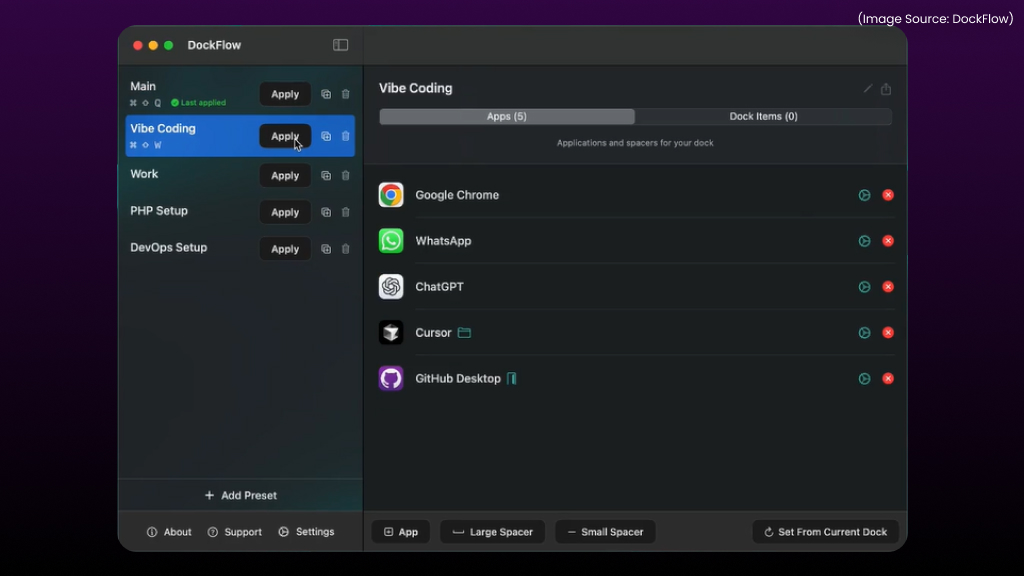Select the PHP Setup preset row
The width and height of the screenshot is (1024, 576).
[240, 212]
